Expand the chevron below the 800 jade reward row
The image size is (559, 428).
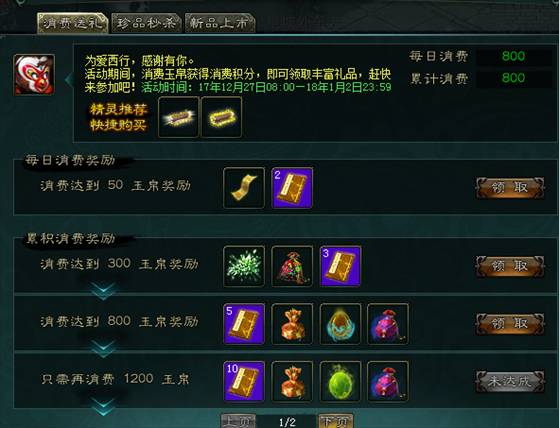tap(103, 348)
